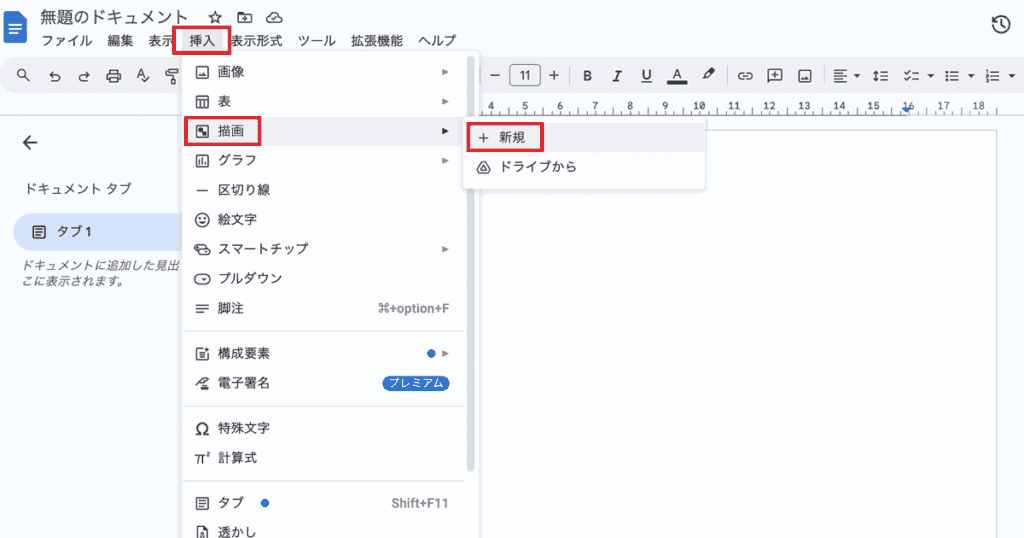The width and height of the screenshot is (1024, 538).
Task: Click the increase font size plus button
Action: click(x=554, y=75)
